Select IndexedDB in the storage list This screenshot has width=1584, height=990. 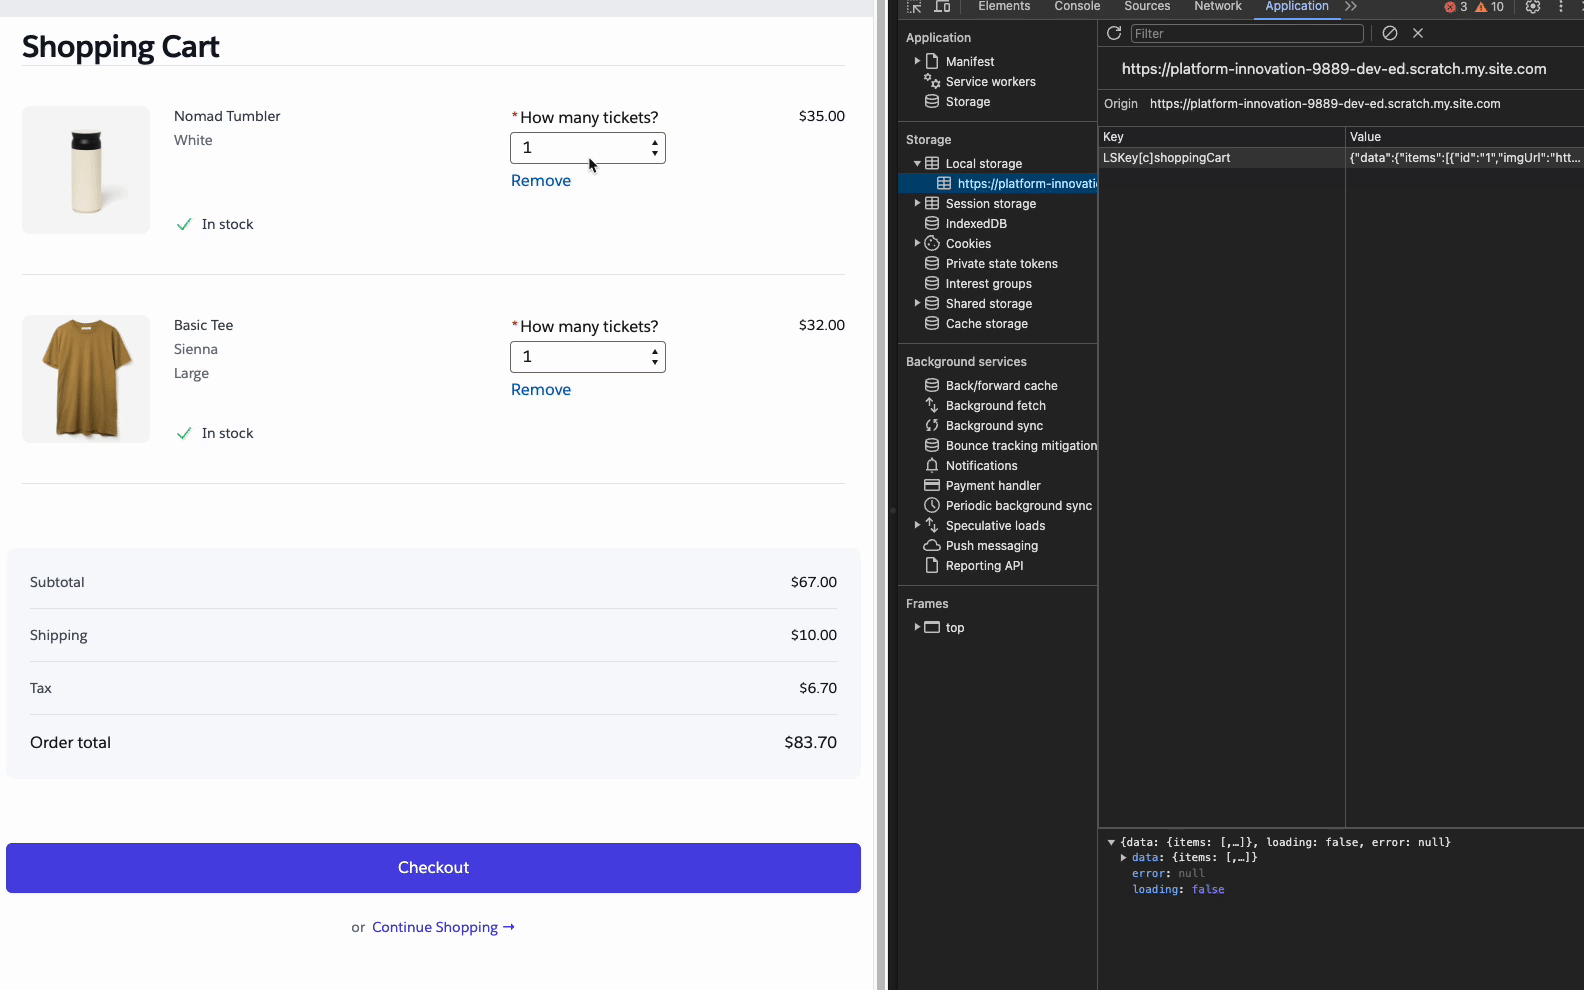click(x=976, y=224)
